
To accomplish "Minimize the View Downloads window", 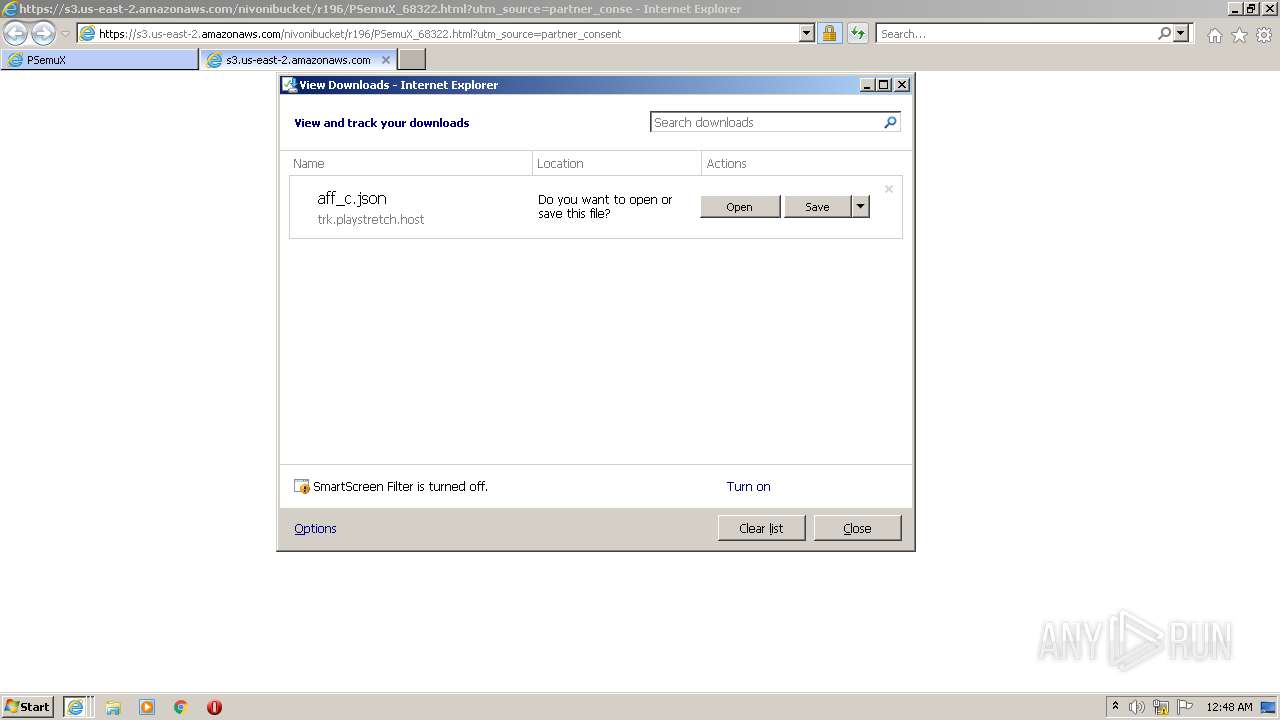I will (868, 85).
